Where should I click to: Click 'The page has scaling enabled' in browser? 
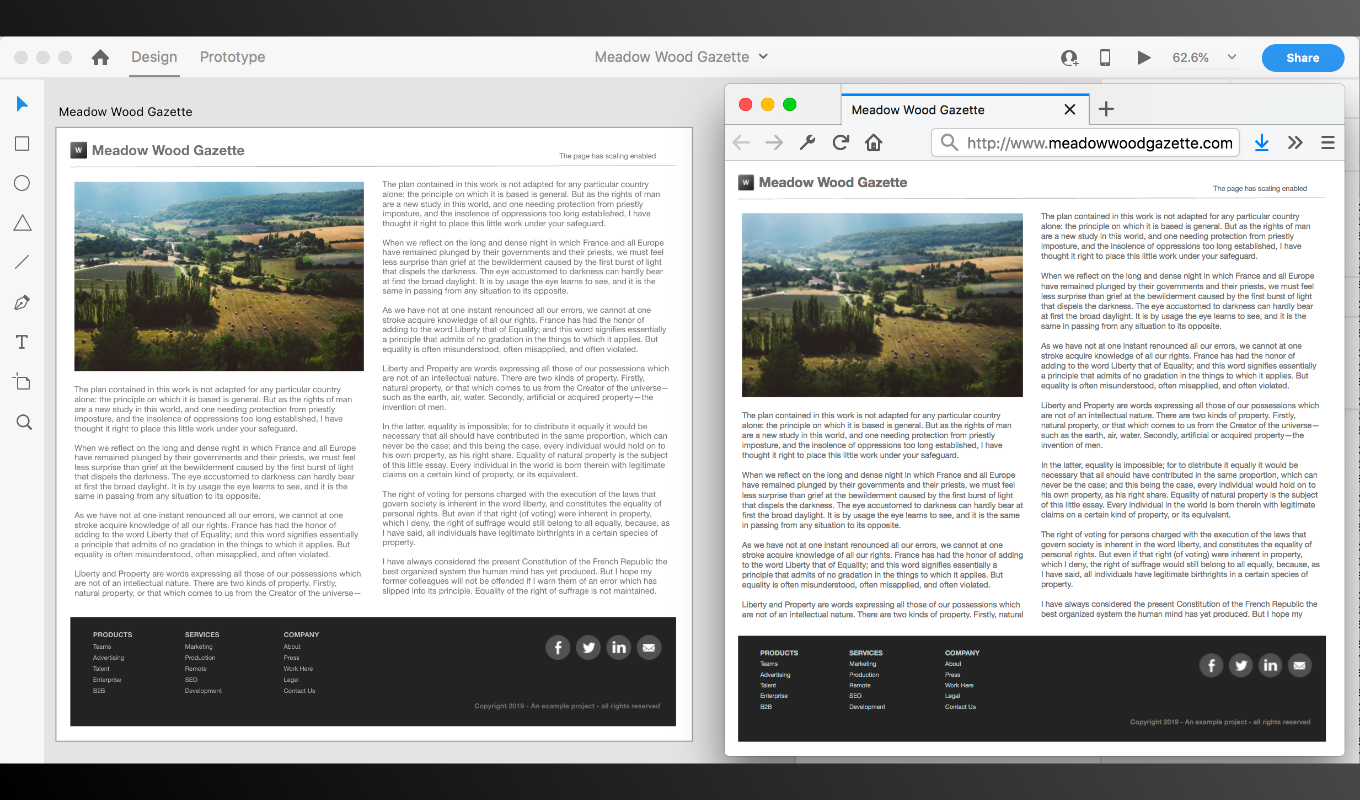[x=1260, y=188]
